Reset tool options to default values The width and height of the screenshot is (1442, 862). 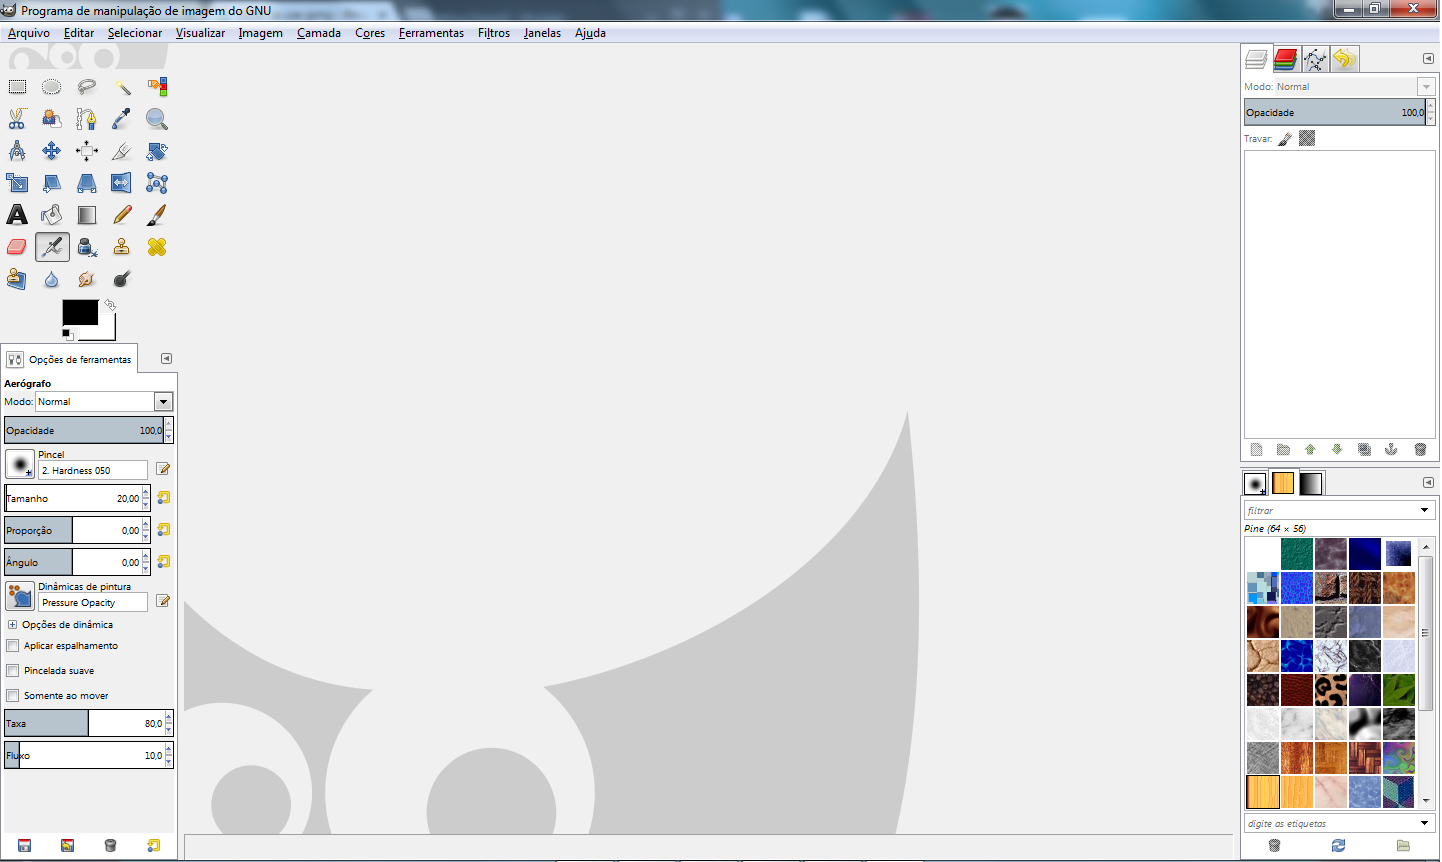click(x=153, y=846)
